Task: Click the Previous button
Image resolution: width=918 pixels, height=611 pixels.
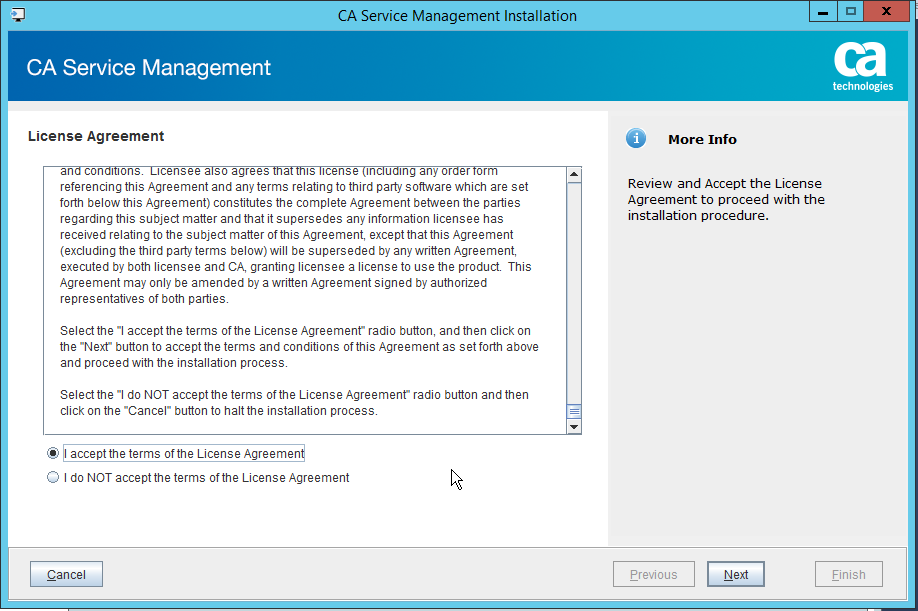Action: [653, 574]
